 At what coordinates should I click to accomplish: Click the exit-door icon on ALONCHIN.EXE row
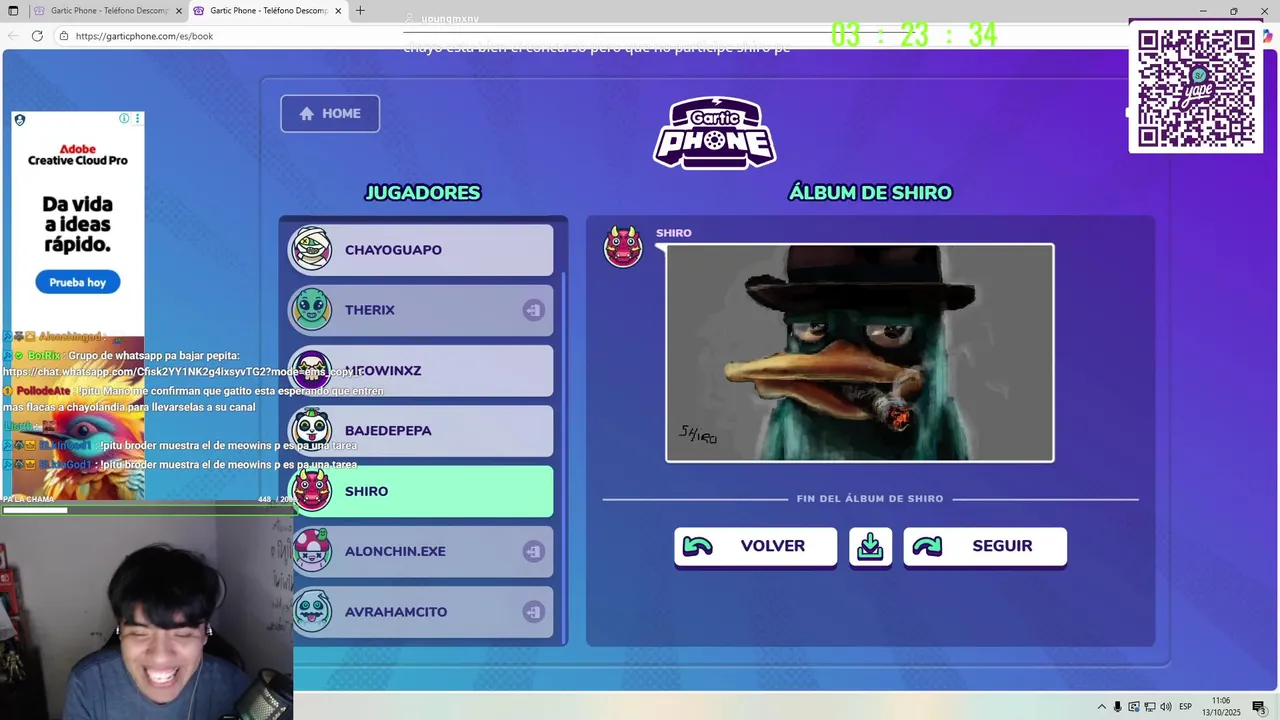[533, 551]
